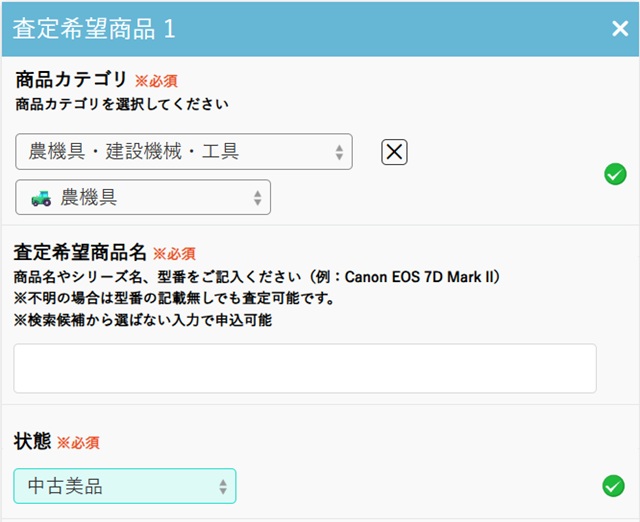Click the green checkmark beside 商品カテゴリ
The width and height of the screenshot is (640, 522).
[x=614, y=175]
